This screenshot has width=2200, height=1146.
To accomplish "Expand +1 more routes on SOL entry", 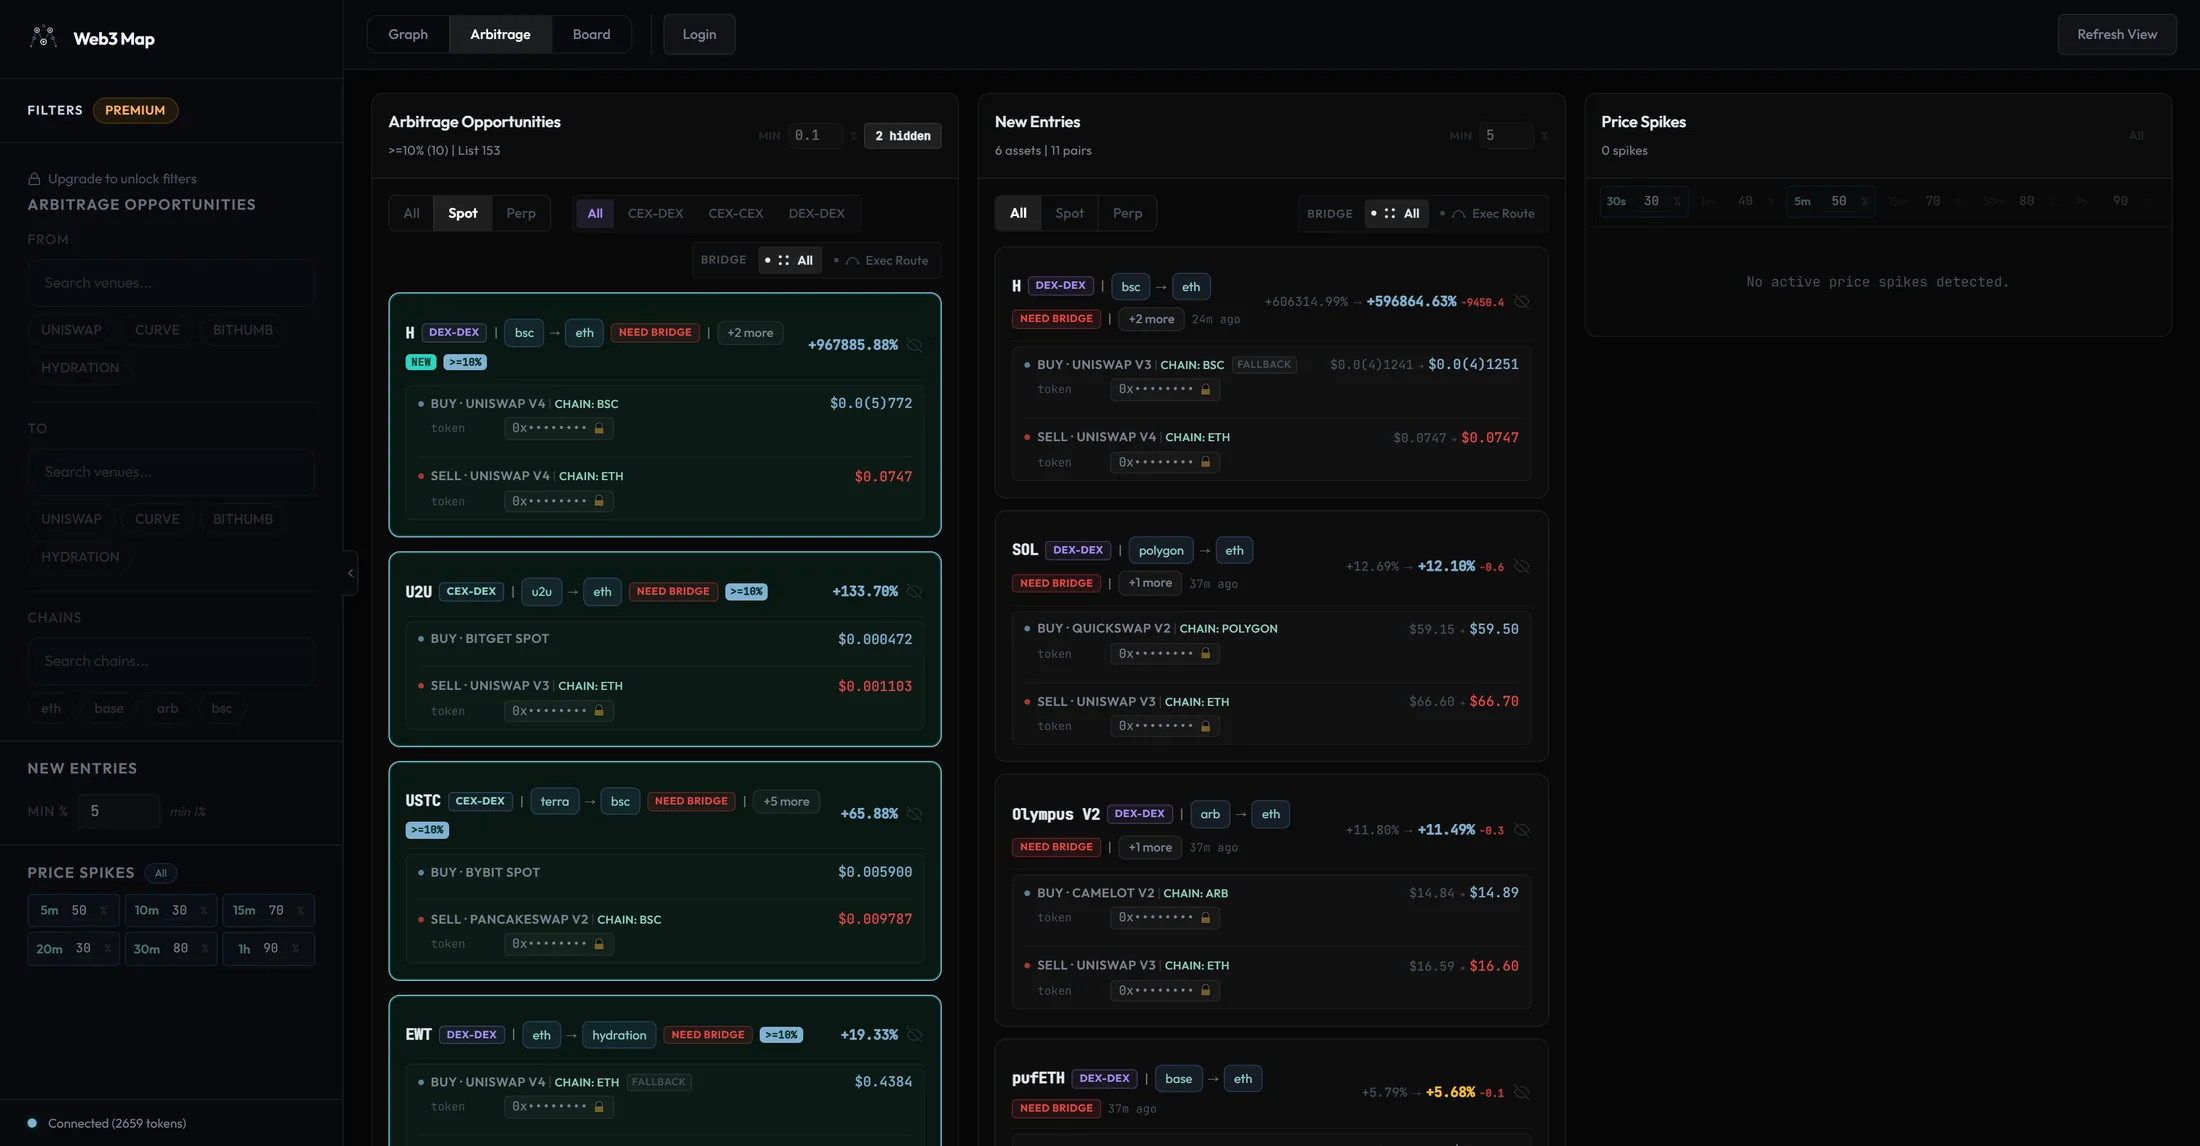I will pyautogui.click(x=1150, y=583).
